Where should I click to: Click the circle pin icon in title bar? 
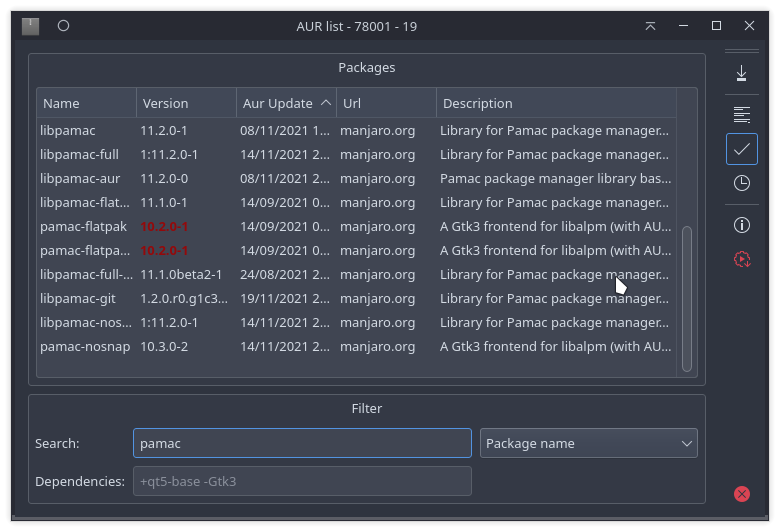(63, 26)
